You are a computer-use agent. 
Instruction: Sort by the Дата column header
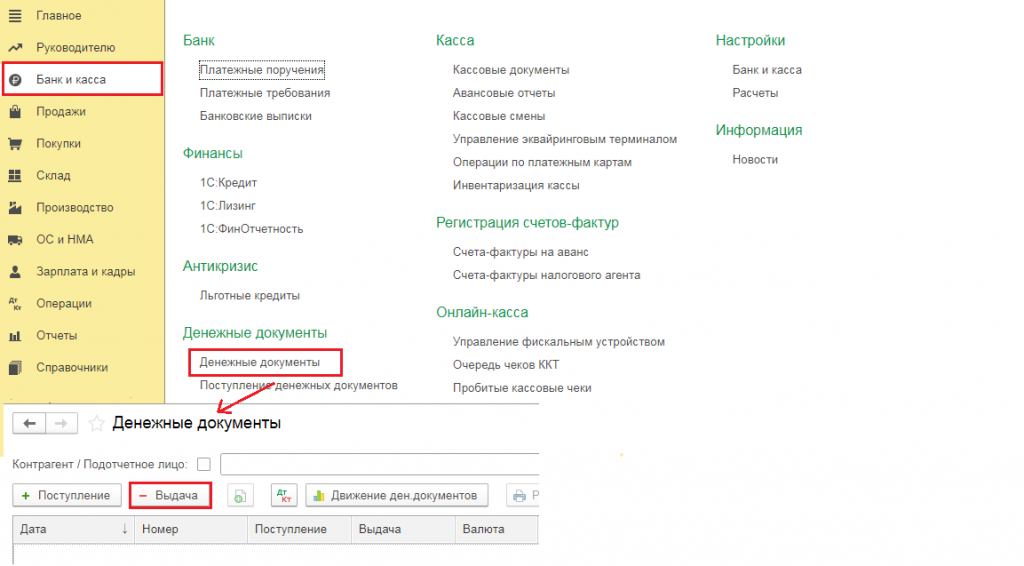click(73, 529)
